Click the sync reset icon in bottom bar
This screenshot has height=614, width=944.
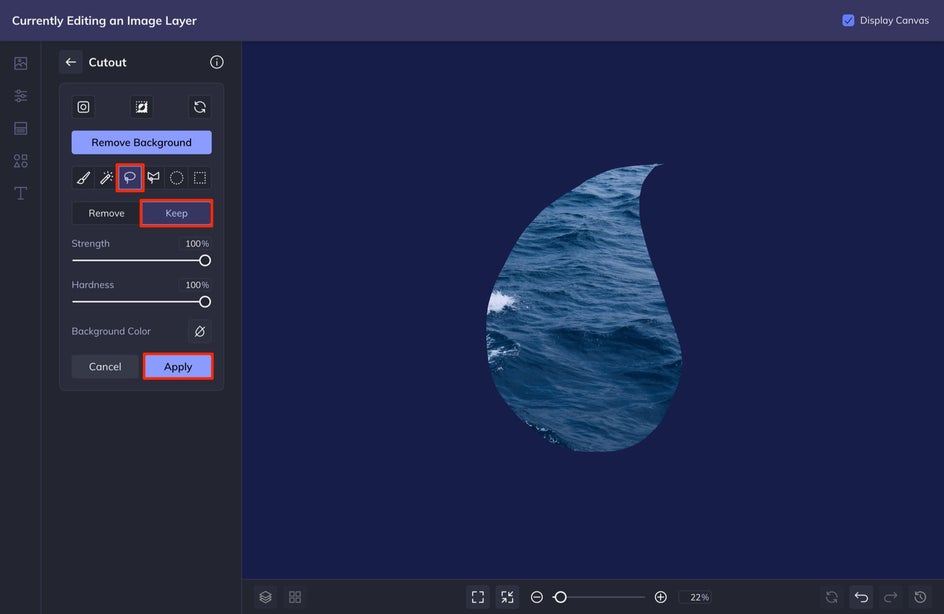click(831, 597)
